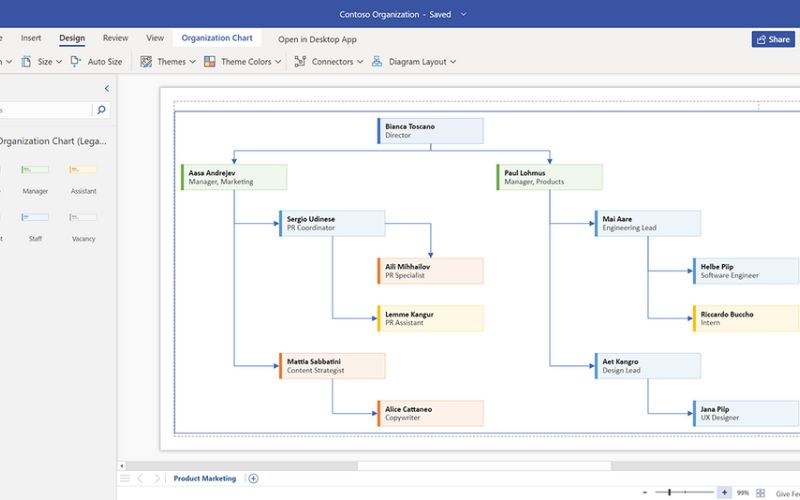Select the Jana Piip UX Designer box
This screenshot has width=800, height=500.
[746, 413]
